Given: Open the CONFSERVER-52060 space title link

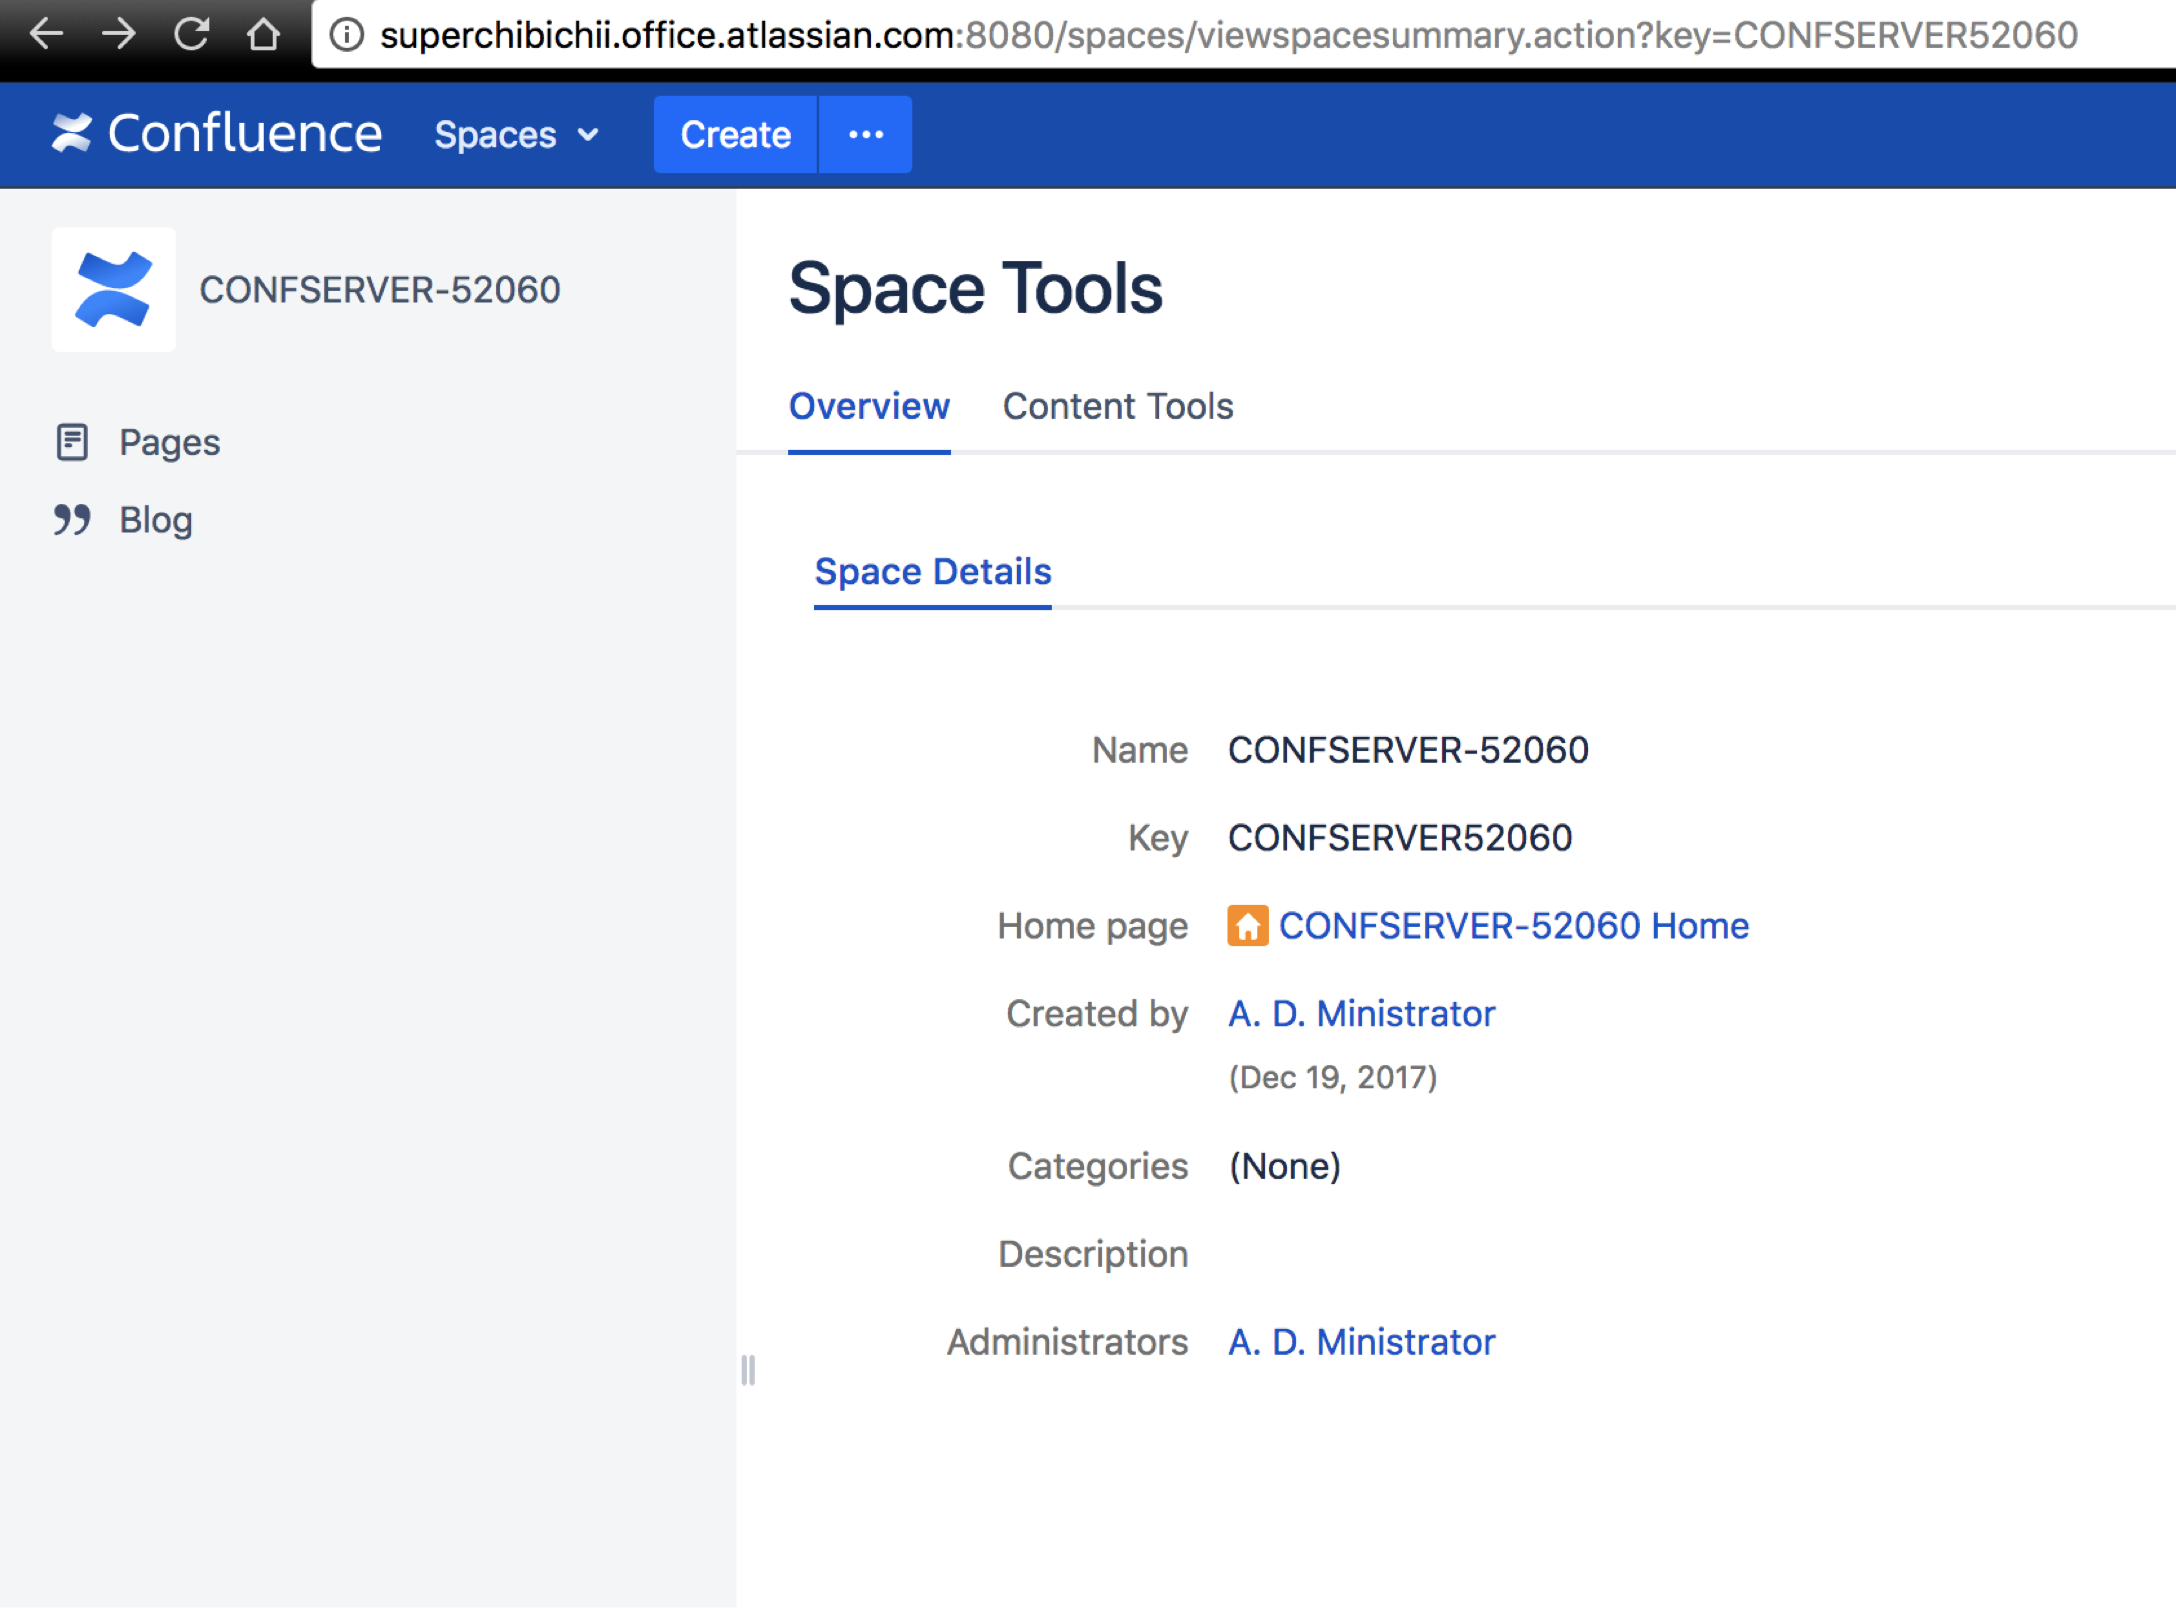Looking at the screenshot, I should [380, 290].
